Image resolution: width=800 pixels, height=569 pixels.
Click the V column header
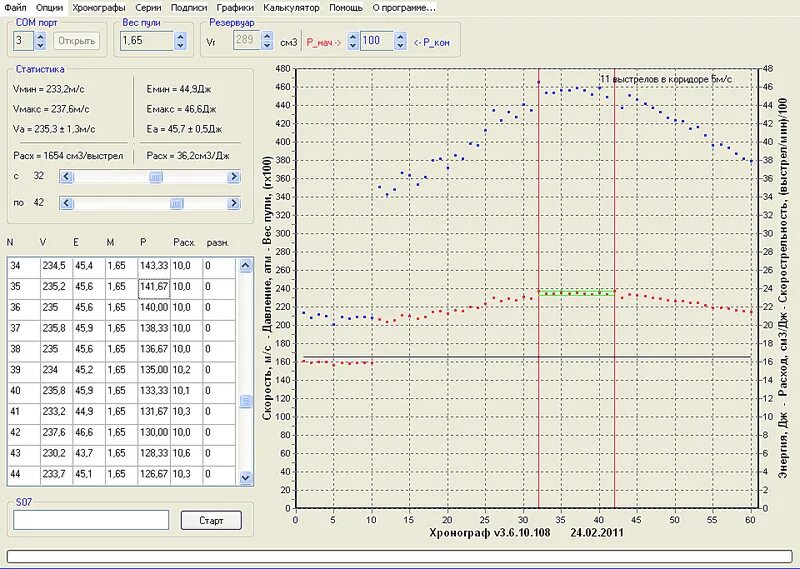pos(43,242)
